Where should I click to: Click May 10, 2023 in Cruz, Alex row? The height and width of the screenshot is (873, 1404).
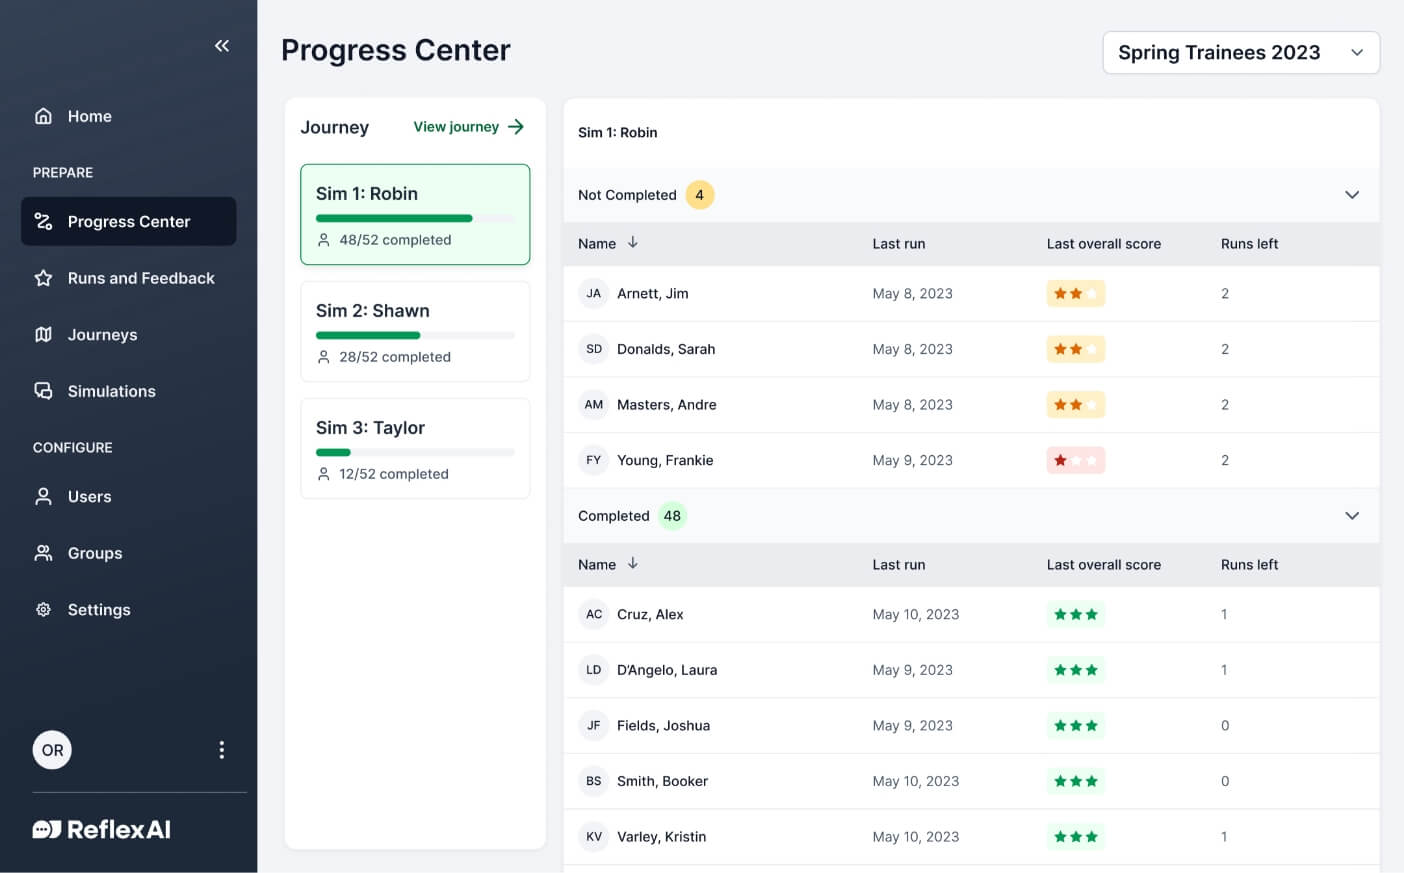click(x=916, y=614)
